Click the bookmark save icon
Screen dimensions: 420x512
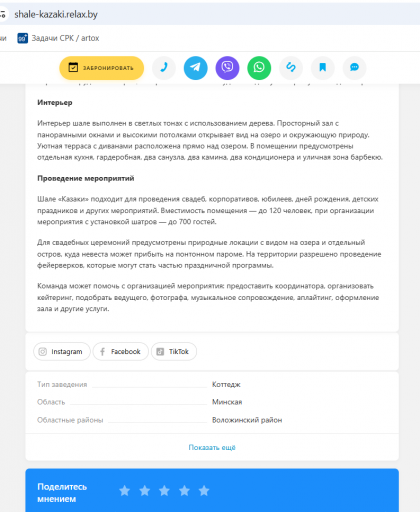(323, 68)
